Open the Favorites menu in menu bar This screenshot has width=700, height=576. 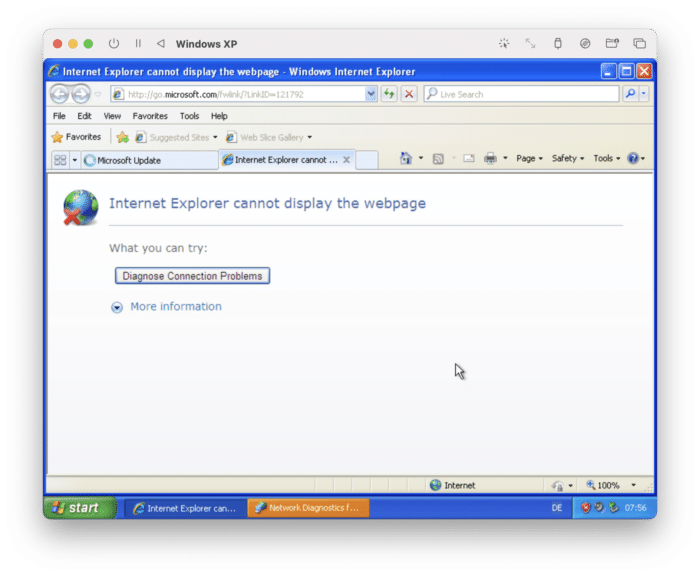[150, 116]
